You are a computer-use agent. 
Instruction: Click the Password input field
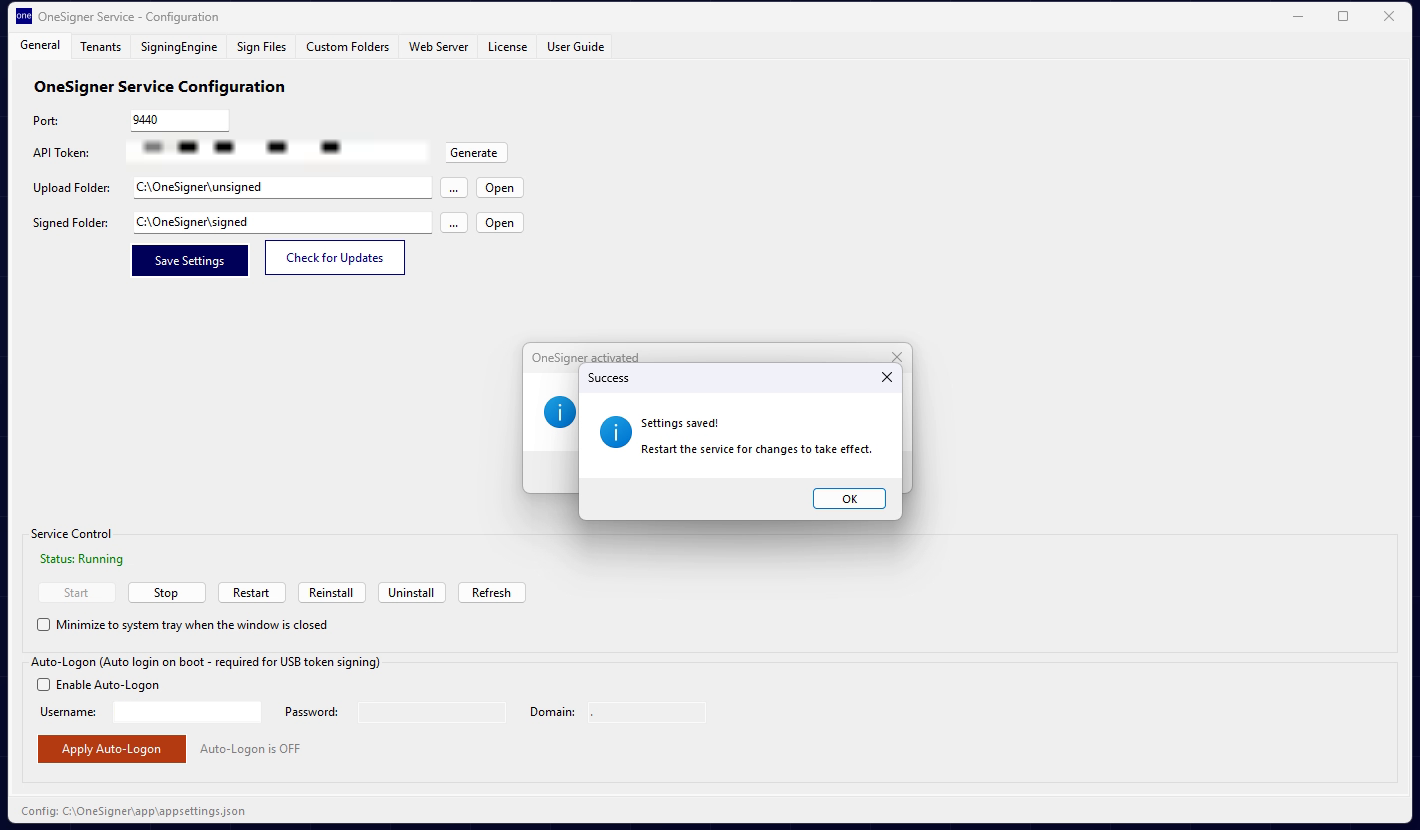(x=432, y=712)
